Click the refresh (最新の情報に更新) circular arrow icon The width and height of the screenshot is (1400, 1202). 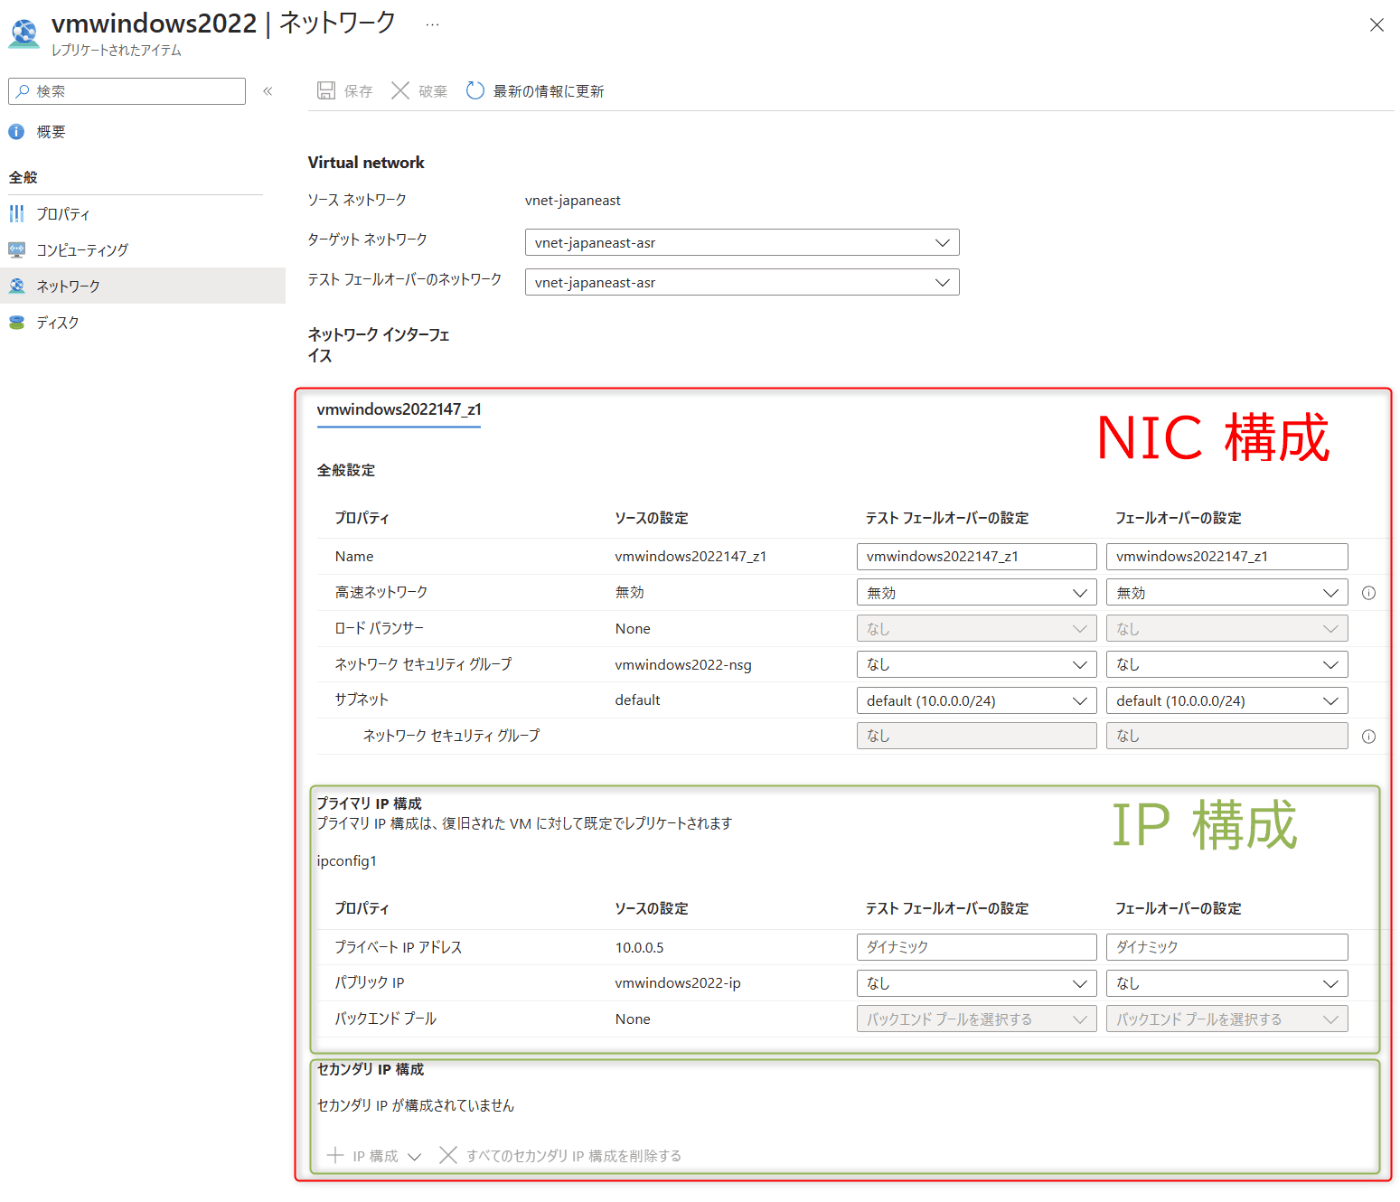coord(475,91)
